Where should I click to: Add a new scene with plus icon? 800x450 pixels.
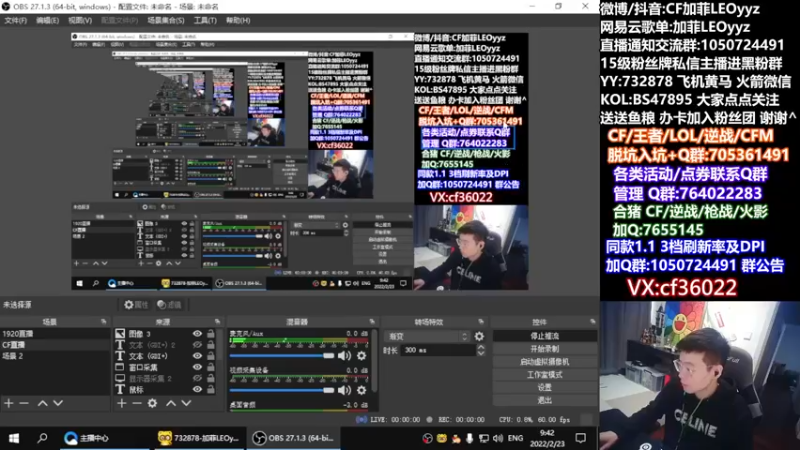(9, 403)
